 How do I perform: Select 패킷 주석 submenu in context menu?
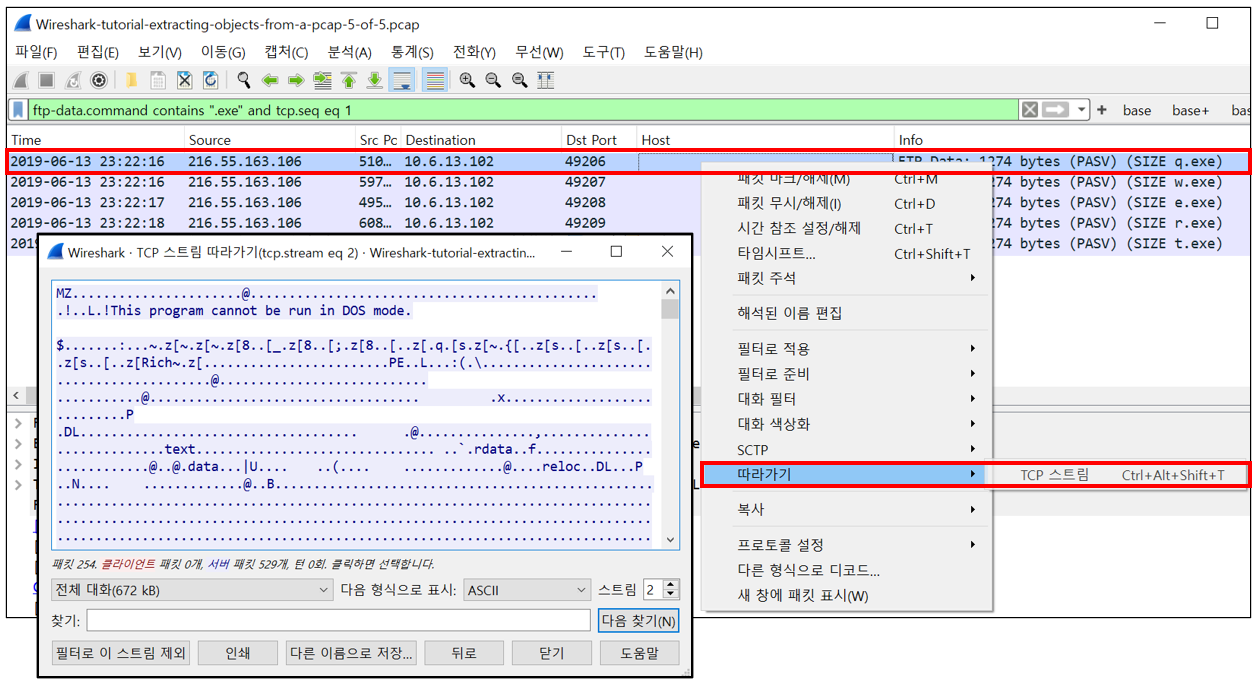coord(845,278)
